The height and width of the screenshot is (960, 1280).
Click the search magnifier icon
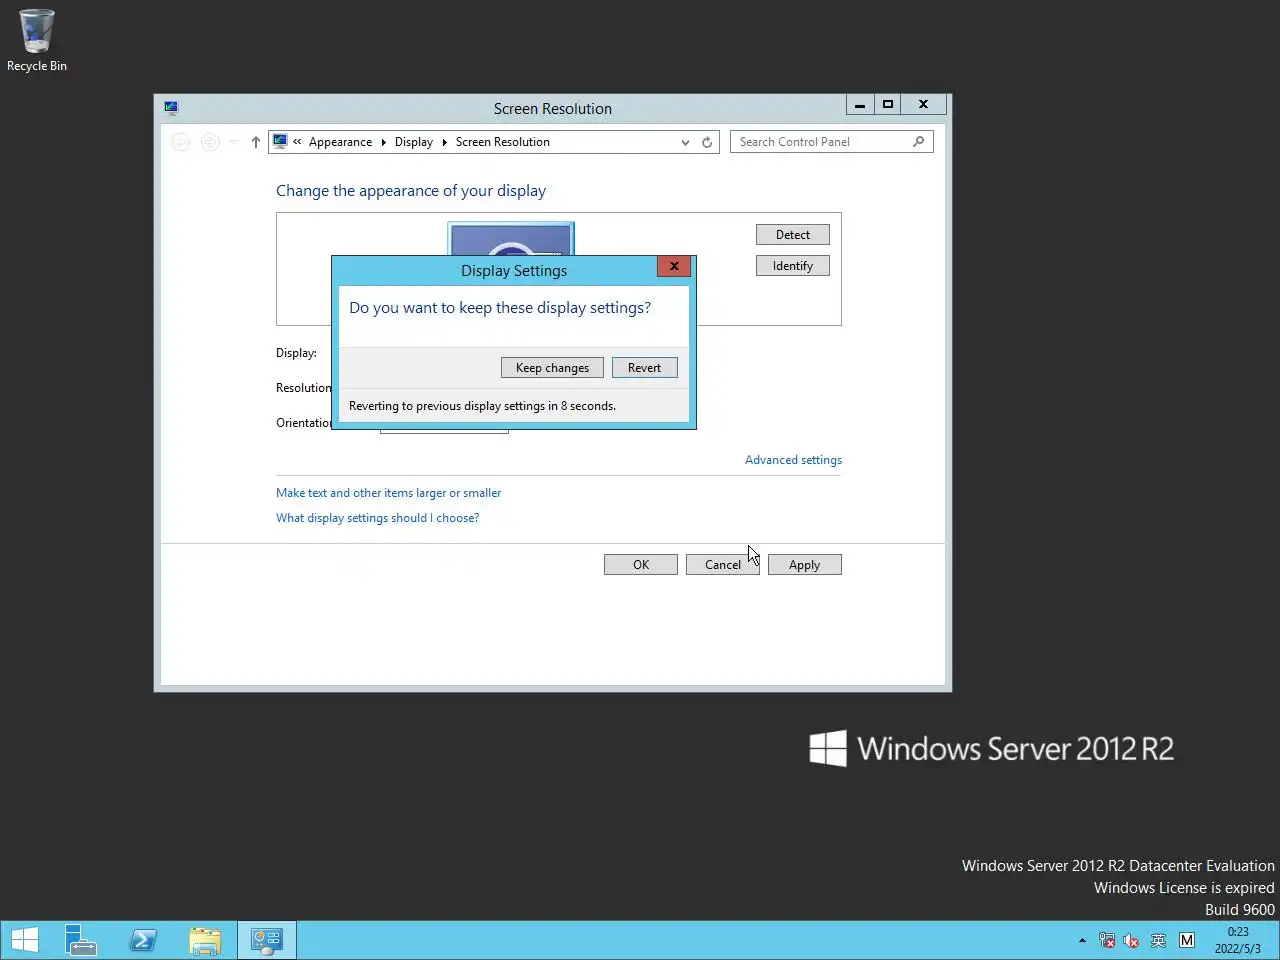[918, 142]
